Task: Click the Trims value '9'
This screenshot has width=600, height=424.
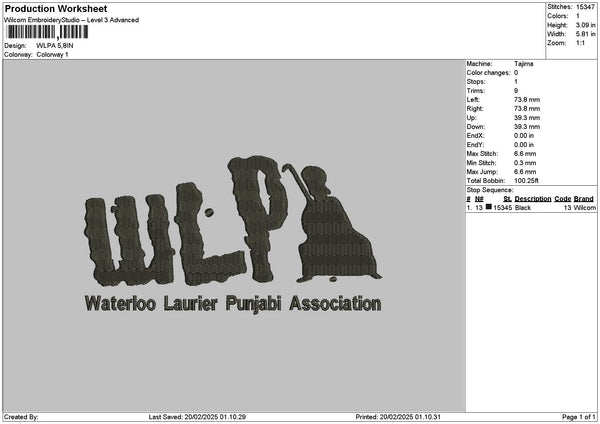Action: [516, 91]
